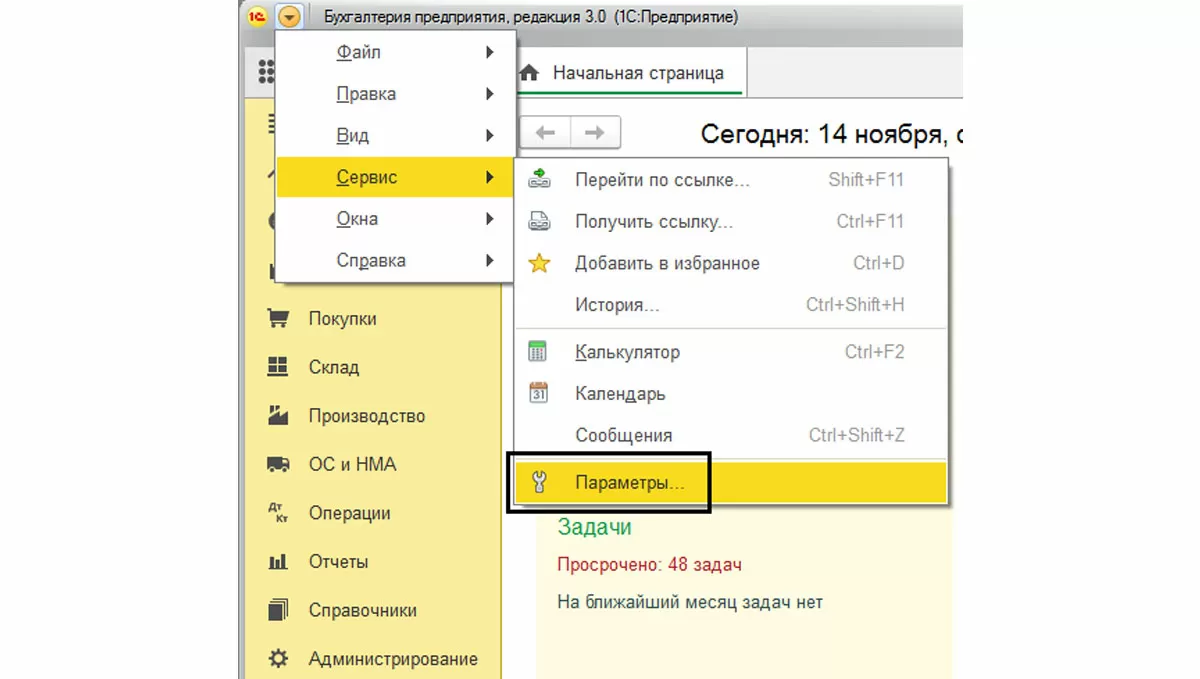Click the Перейти по ссылке icon
Screen dimensions: 1200x679
point(539,180)
